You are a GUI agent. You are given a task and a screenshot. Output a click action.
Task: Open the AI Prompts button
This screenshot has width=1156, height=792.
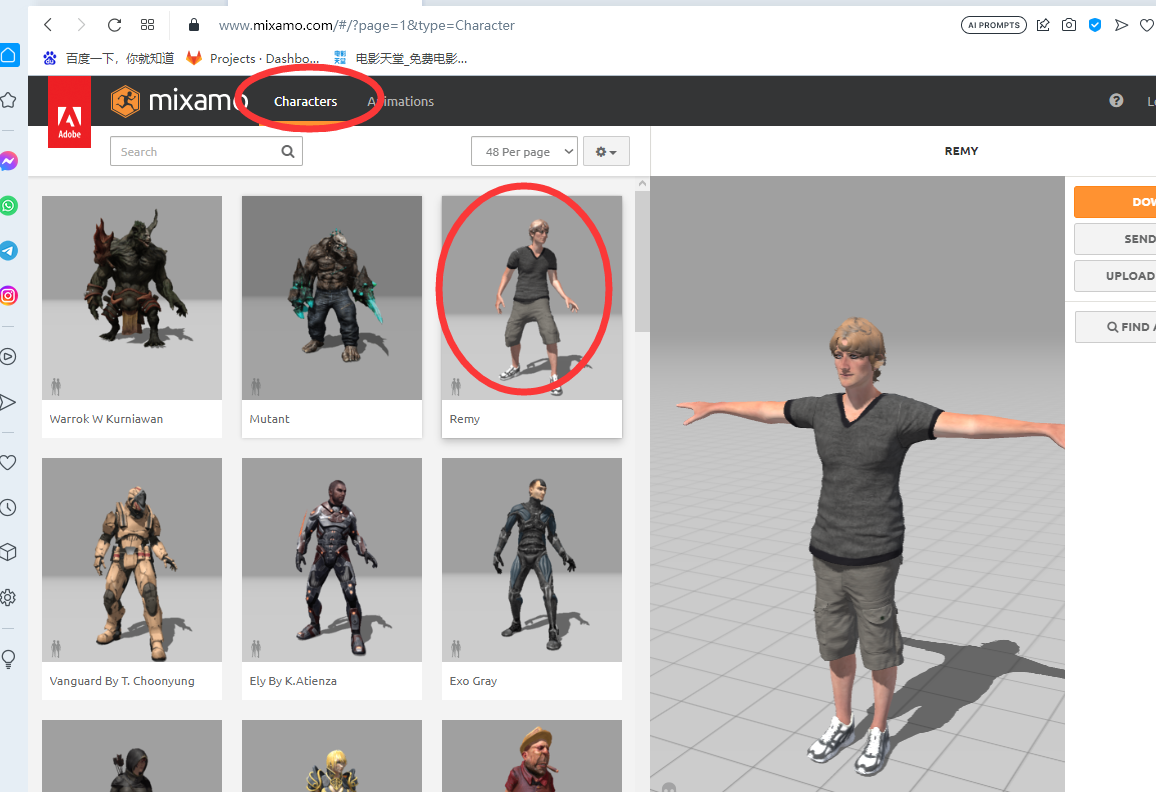[994, 25]
